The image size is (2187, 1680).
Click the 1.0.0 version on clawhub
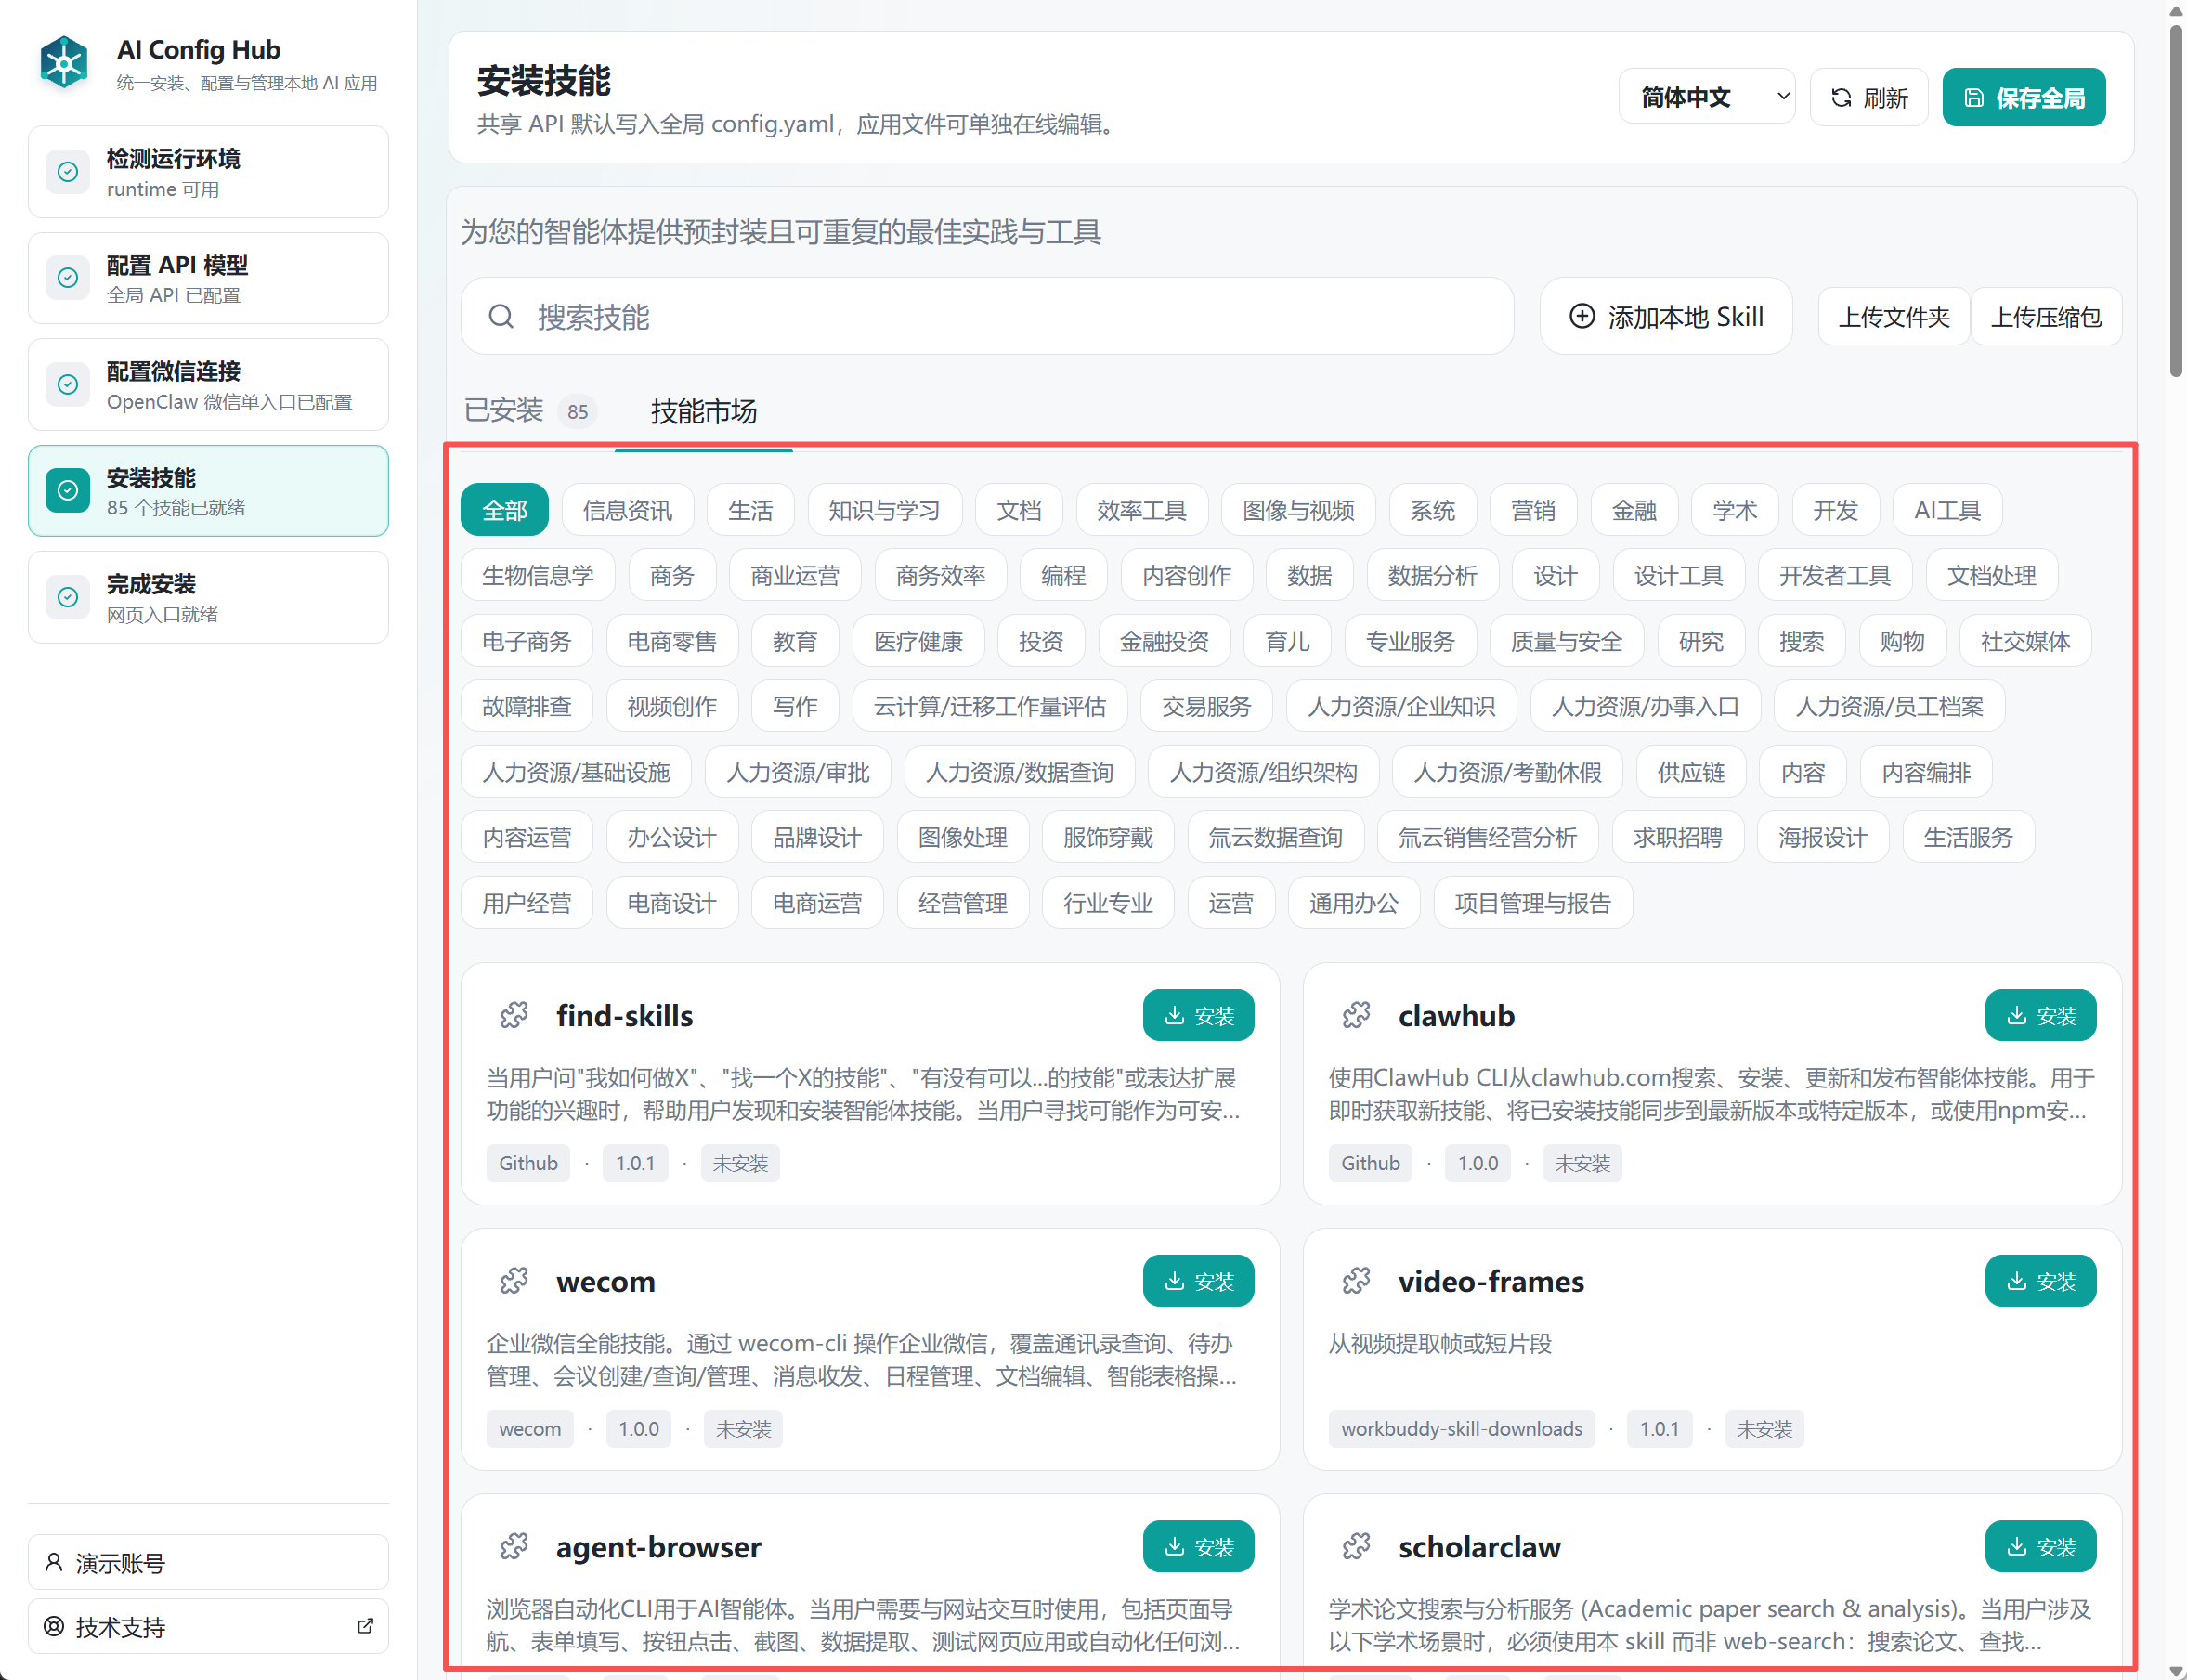tap(1477, 1163)
